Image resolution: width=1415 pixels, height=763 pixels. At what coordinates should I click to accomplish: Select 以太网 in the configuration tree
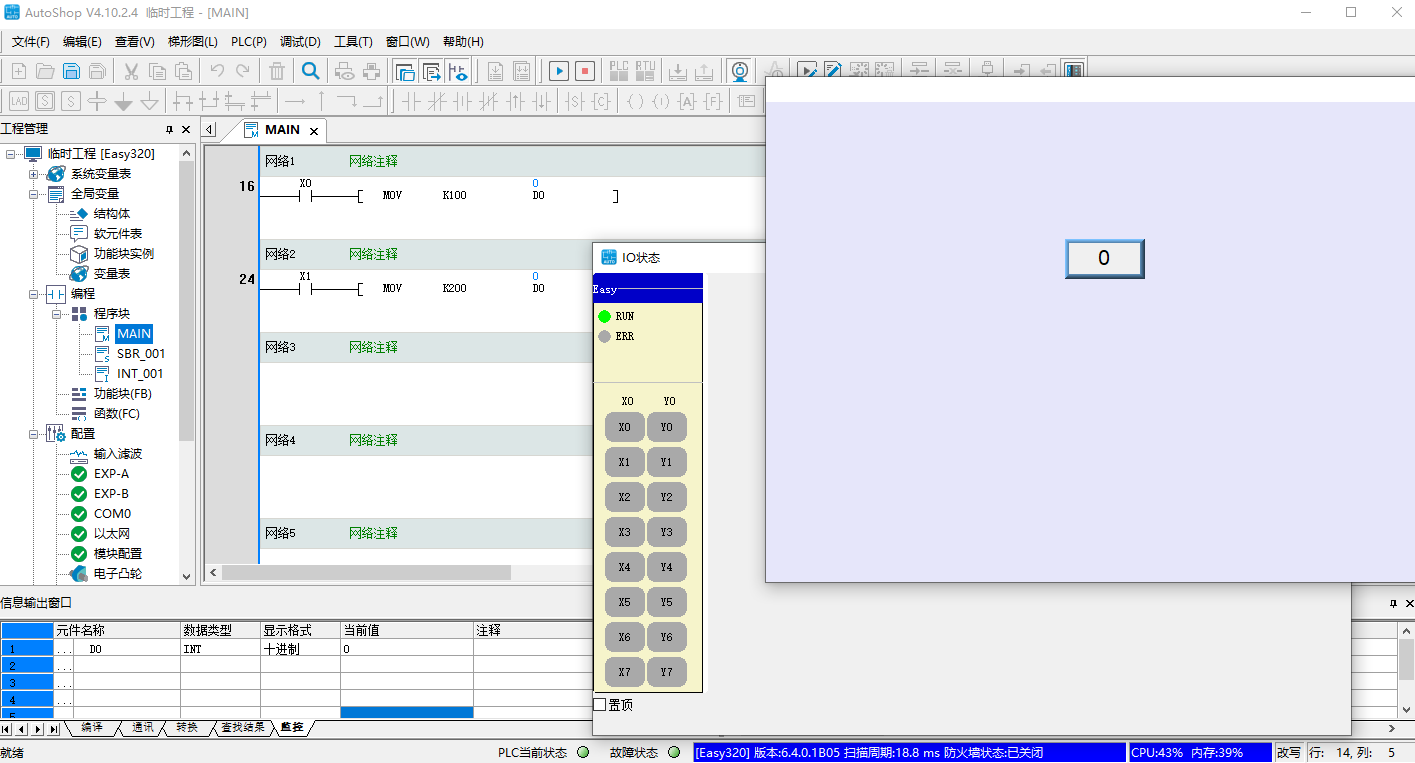tap(112, 534)
